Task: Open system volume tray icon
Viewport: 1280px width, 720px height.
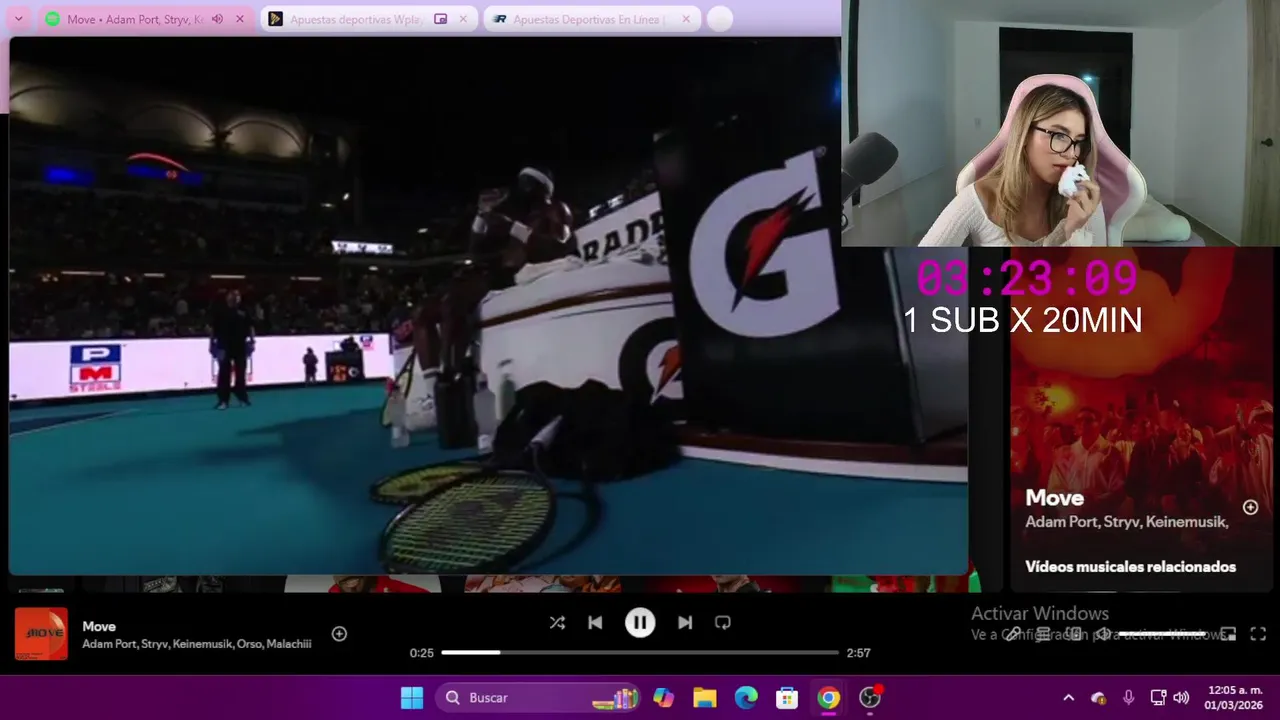Action: point(1181,698)
